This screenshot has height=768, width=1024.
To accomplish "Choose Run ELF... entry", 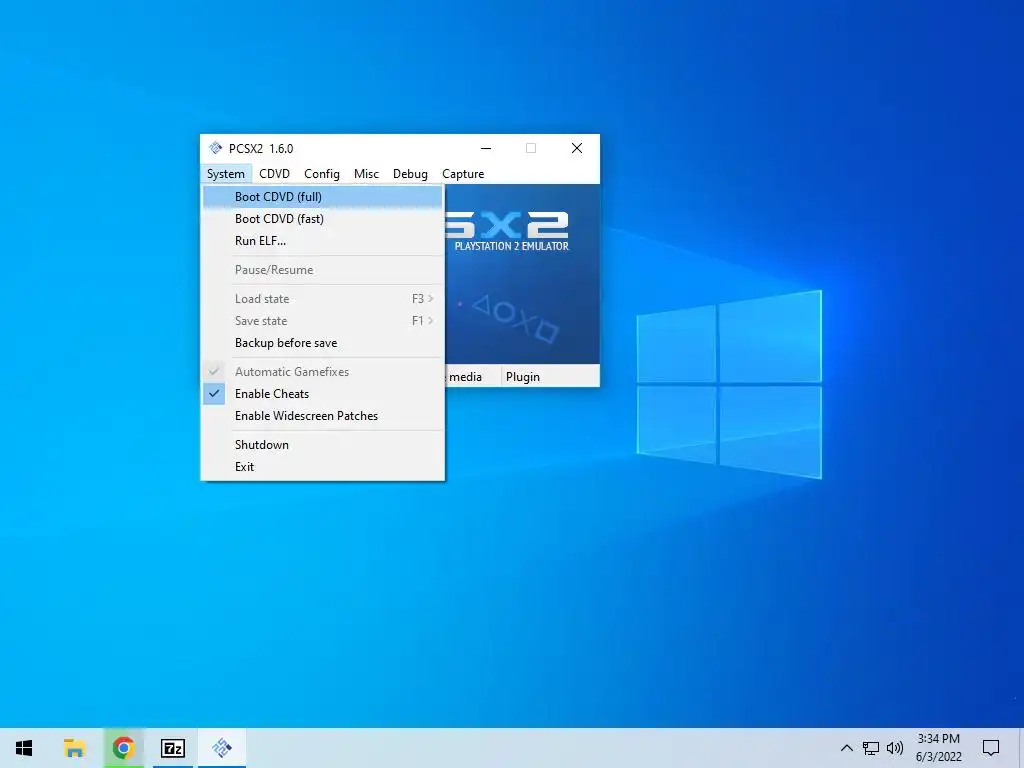I will tap(323, 241).
